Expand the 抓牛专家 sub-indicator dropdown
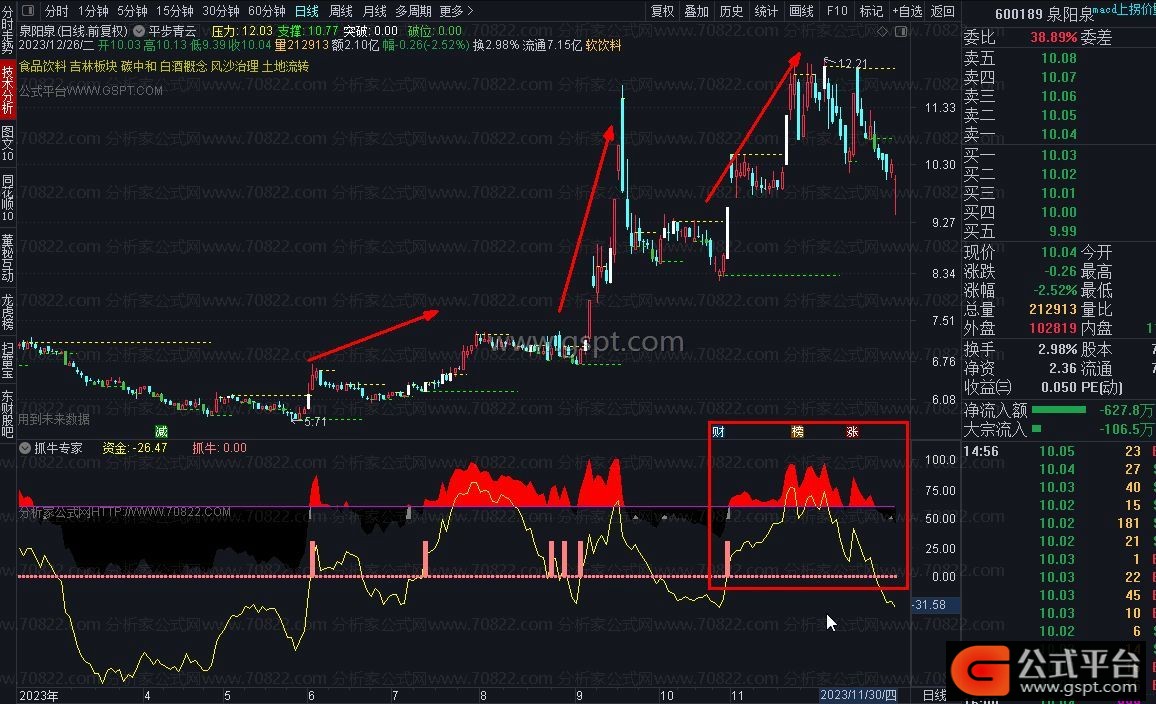This screenshot has height=704, width=1156. [x=25, y=448]
